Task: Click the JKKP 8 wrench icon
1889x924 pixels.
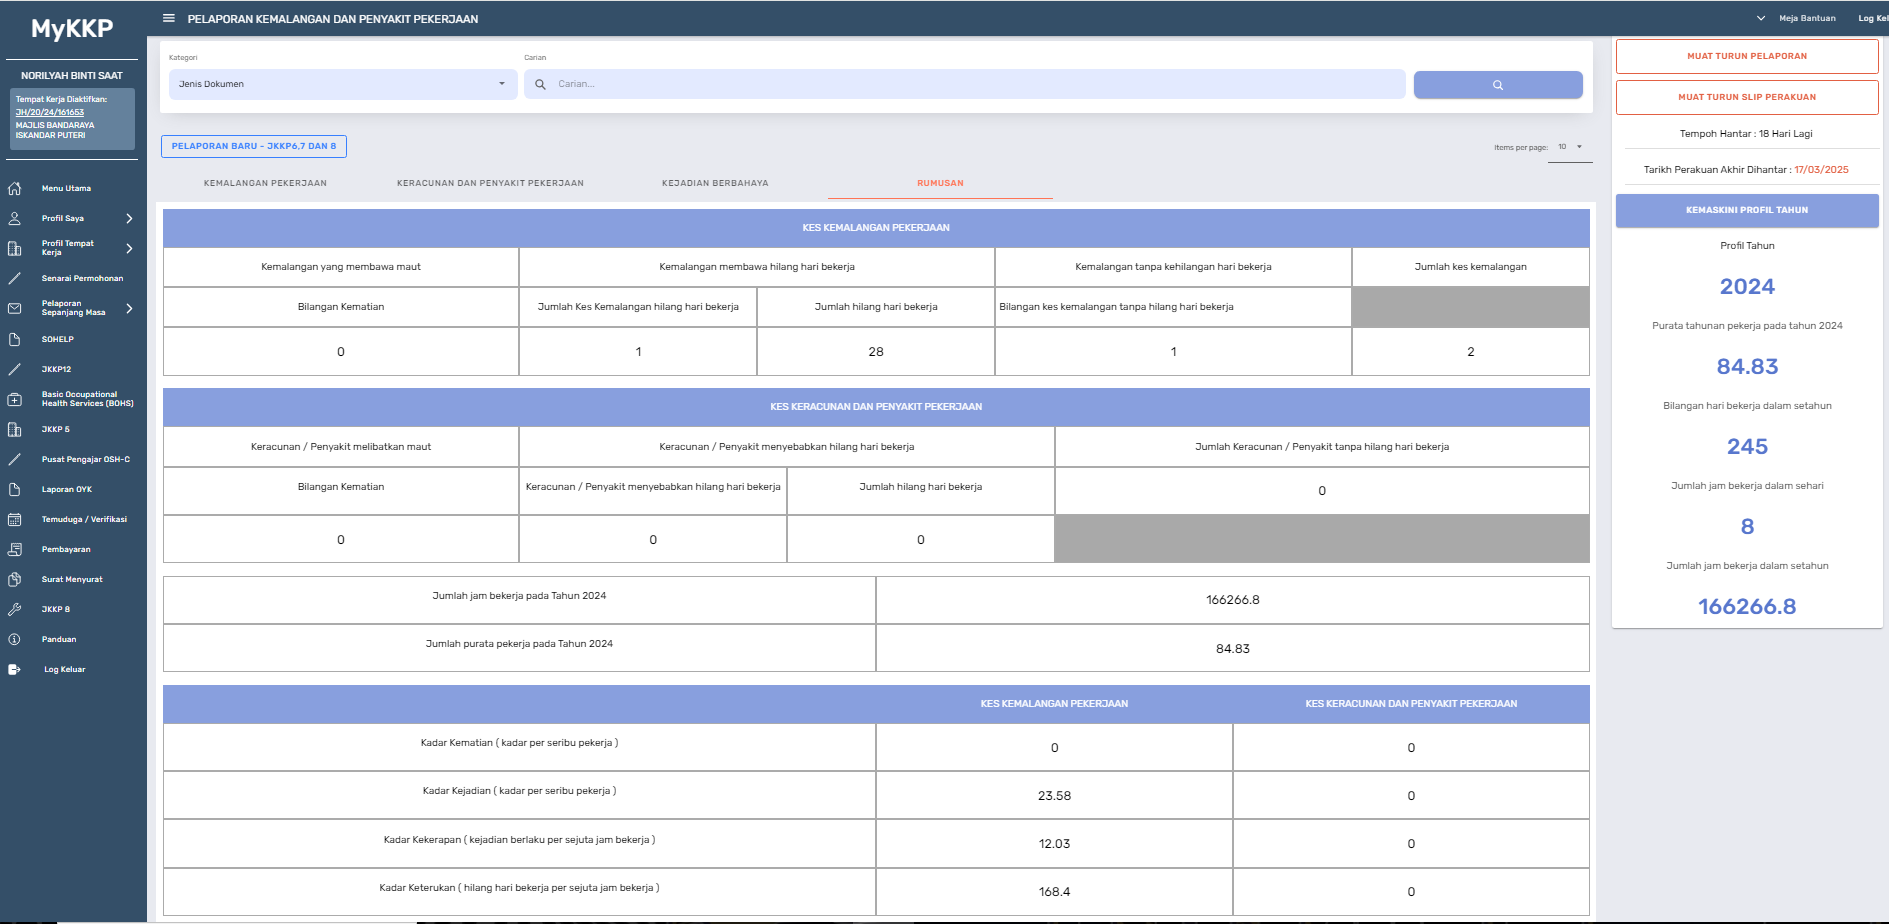Action: coord(15,609)
